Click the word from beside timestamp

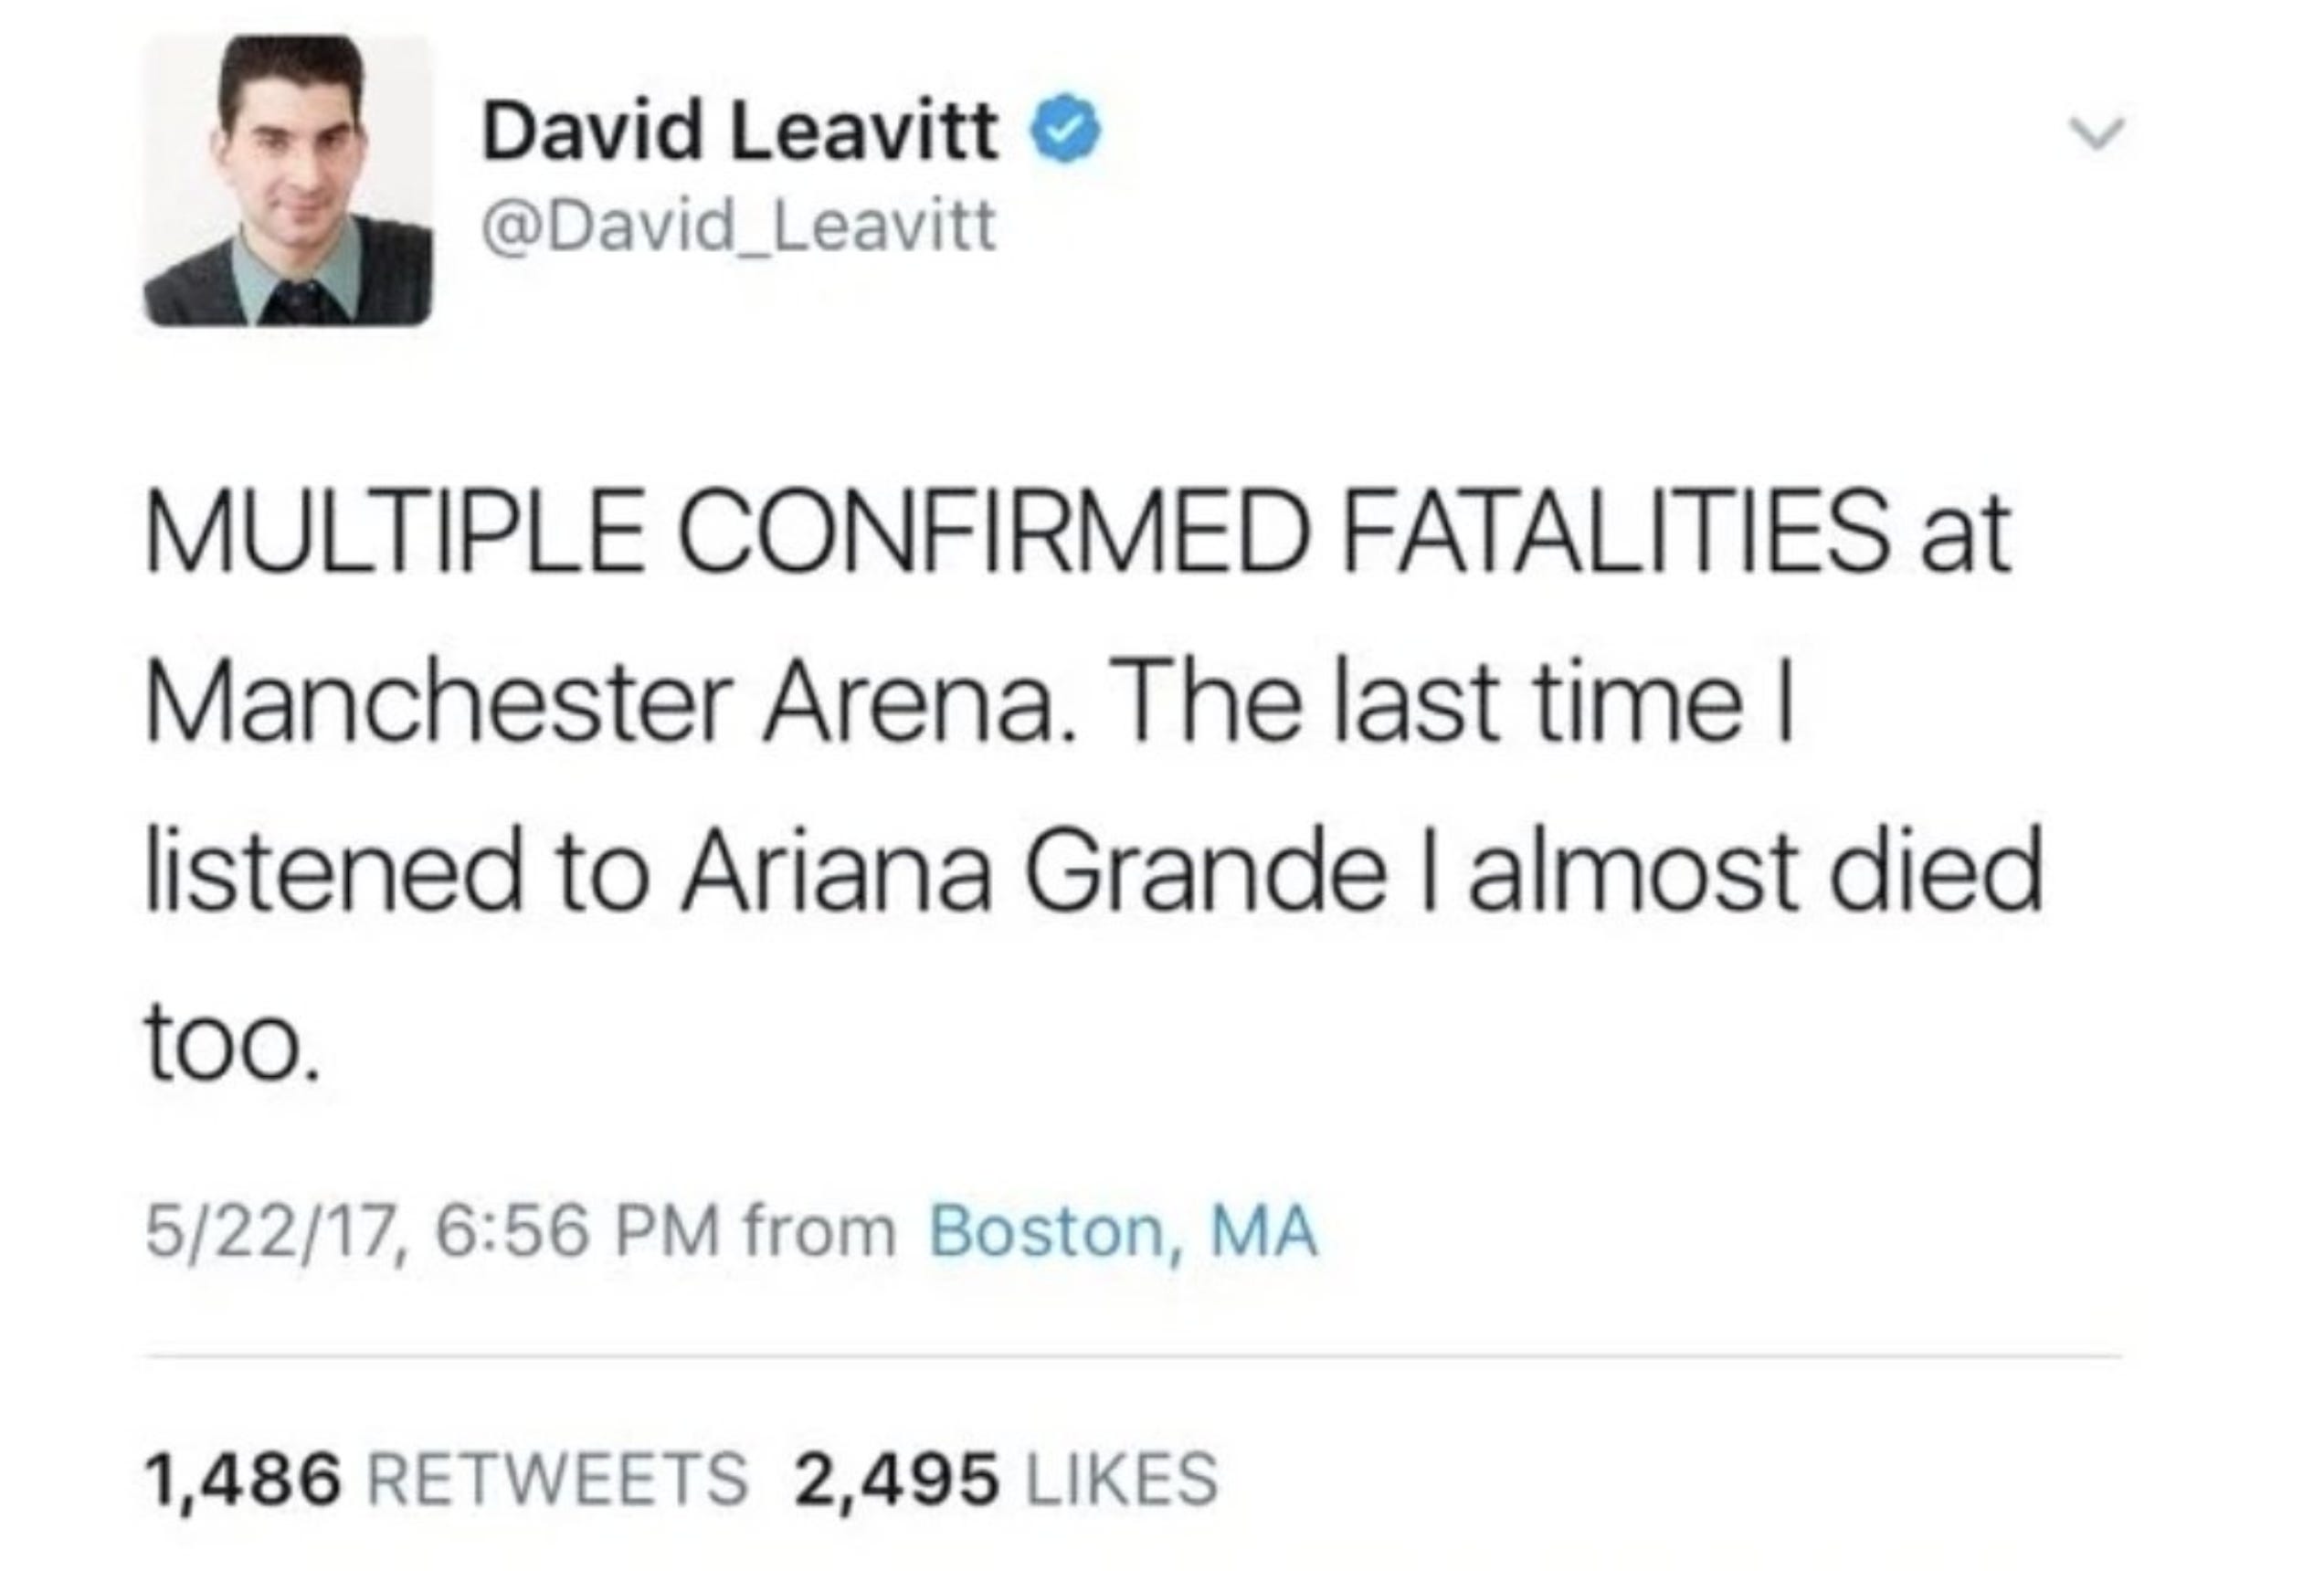click(x=819, y=1232)
